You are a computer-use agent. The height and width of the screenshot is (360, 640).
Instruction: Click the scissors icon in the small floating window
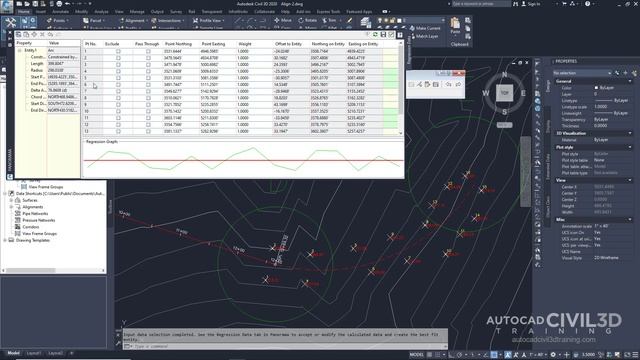[x=419, y=84]
